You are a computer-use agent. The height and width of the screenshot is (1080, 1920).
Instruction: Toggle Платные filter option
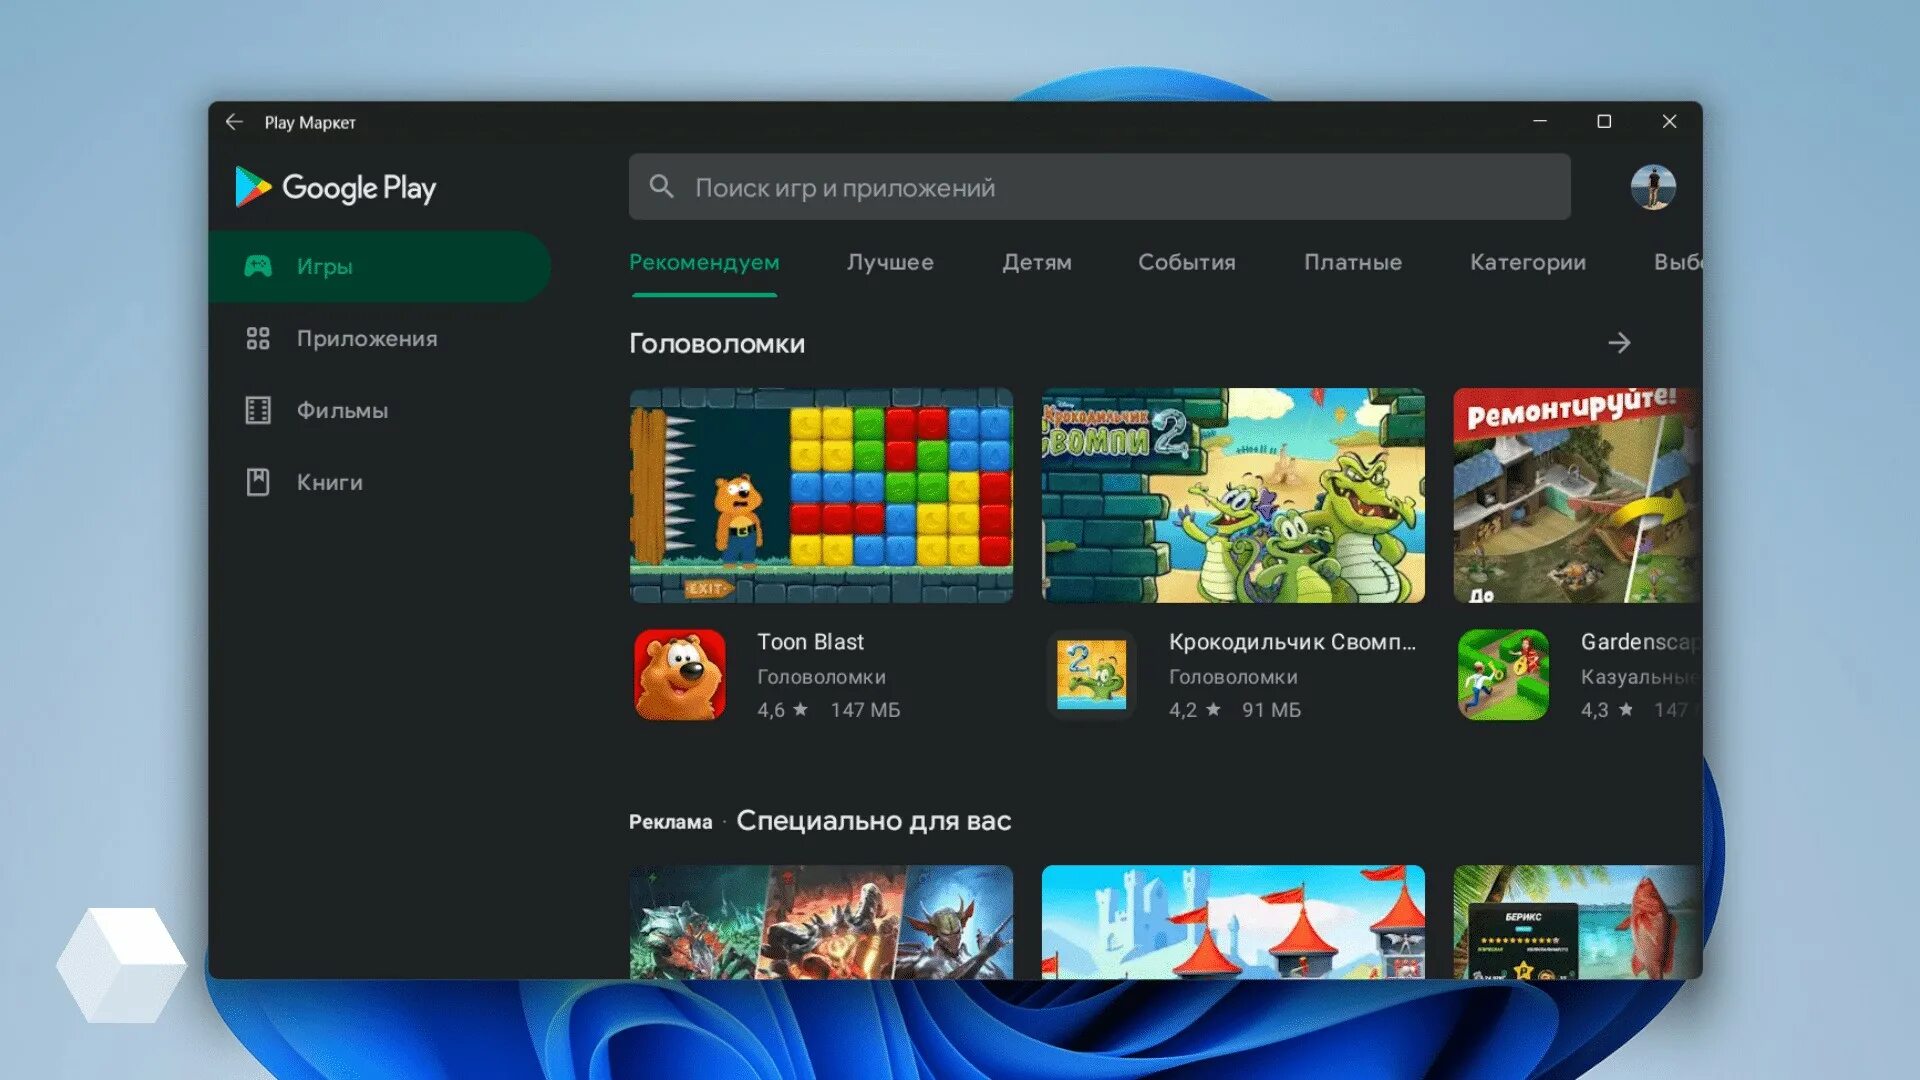tap(1353, 262)
